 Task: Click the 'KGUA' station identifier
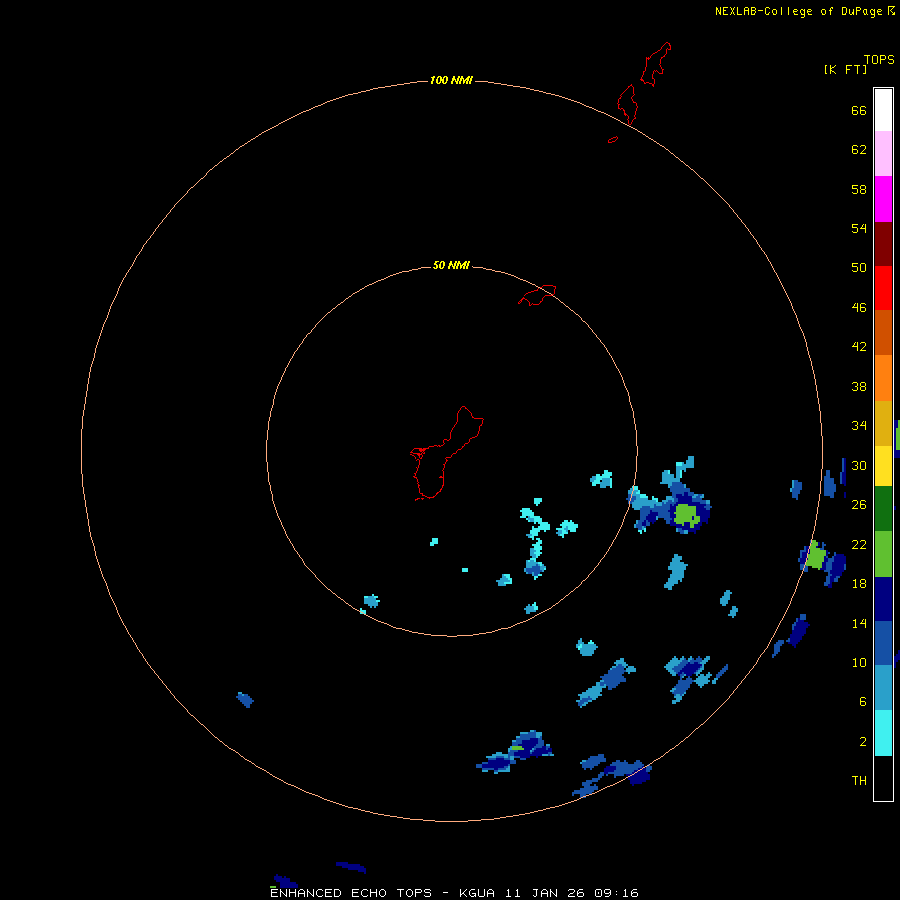coord(477,893)
